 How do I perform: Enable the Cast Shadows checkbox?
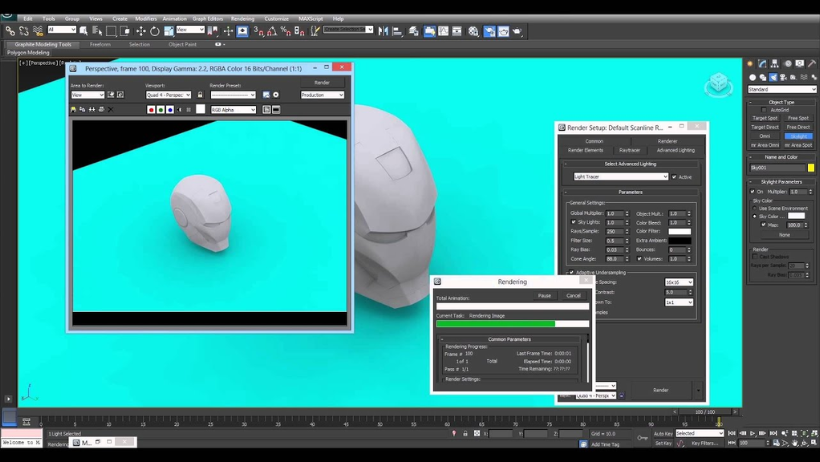pos(755,257)
